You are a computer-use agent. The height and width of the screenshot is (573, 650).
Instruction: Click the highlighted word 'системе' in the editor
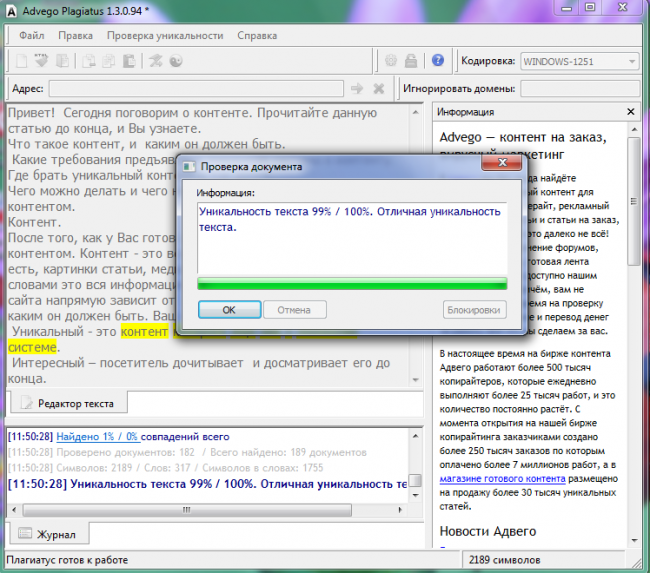pos(32,347)
